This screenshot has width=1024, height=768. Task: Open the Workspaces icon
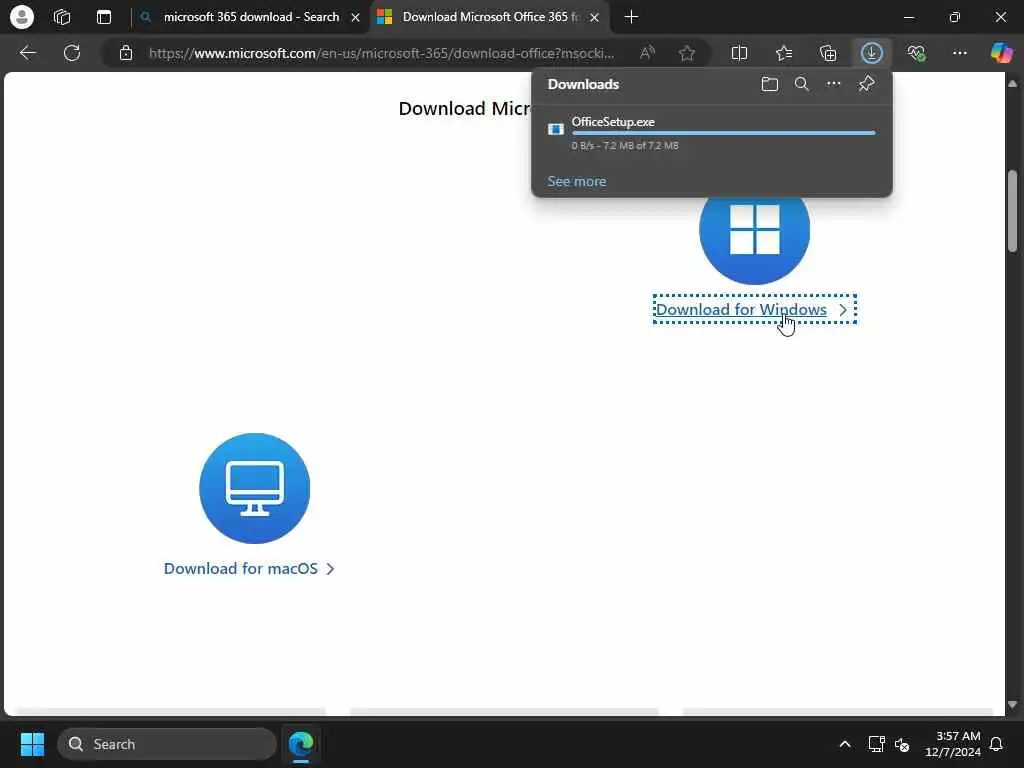click(62, 17)
